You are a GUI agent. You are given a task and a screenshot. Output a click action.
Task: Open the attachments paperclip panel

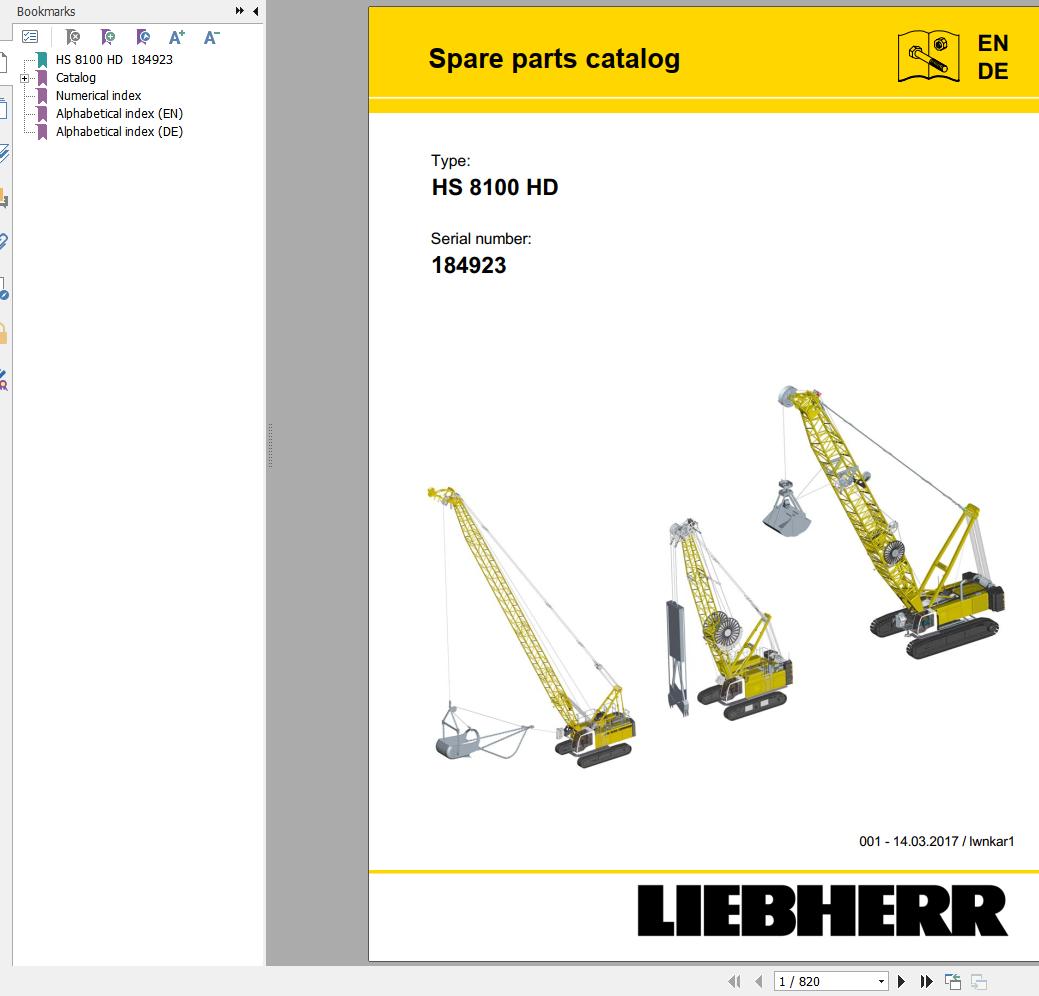pyautogui.click(x=5, y=241)
